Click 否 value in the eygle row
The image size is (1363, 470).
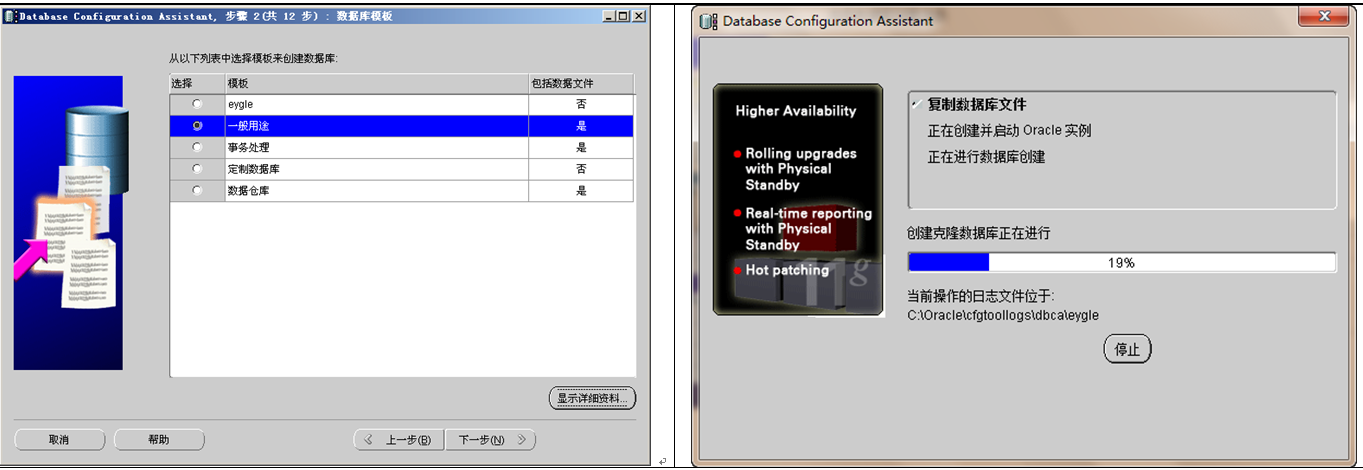(x=581, y=104)
